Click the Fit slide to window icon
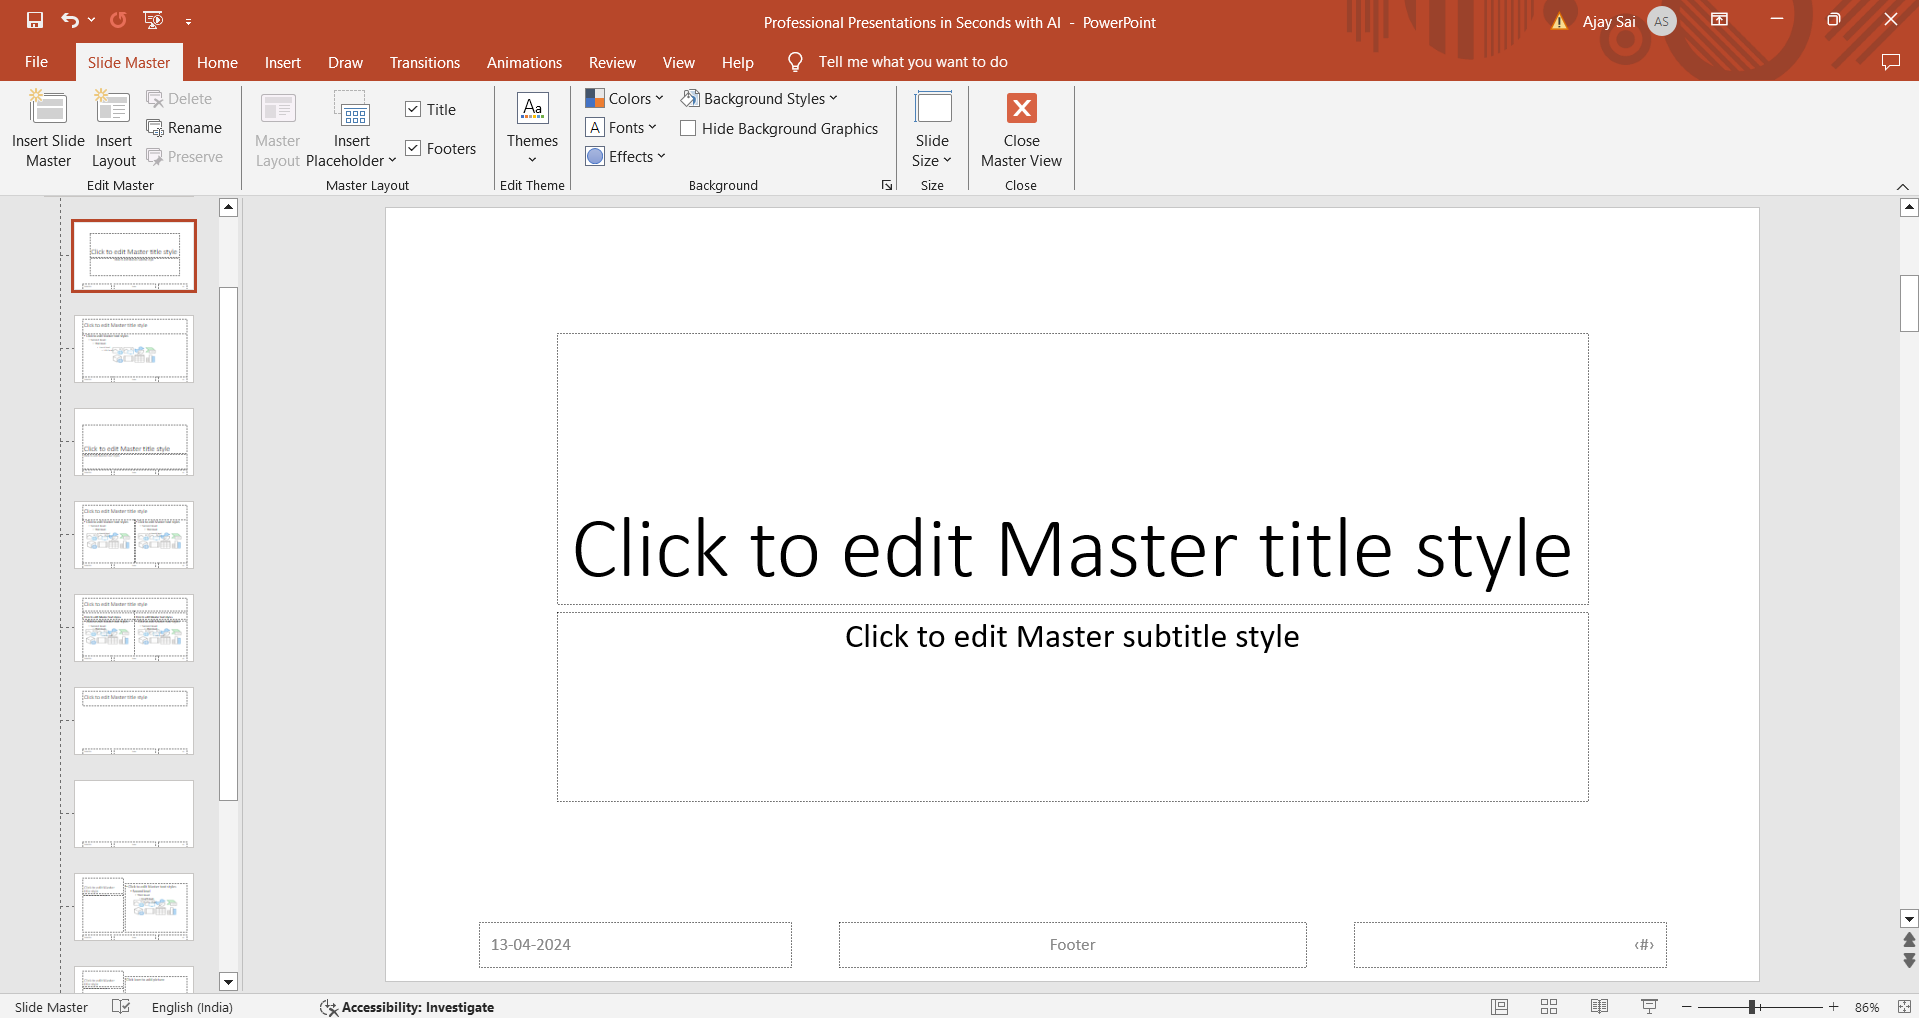This screenshot has width=1919, height=1018. click(1904, 1007)
